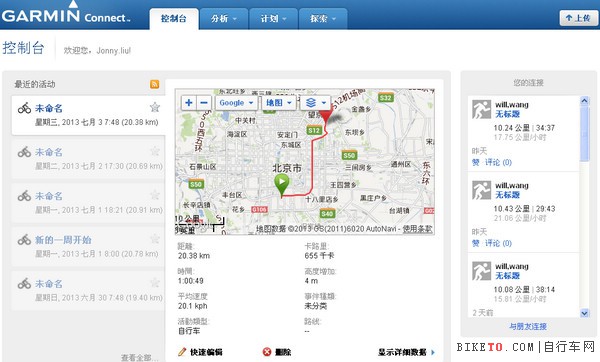Star the 新的一周开始 activity

click(155, 239)
